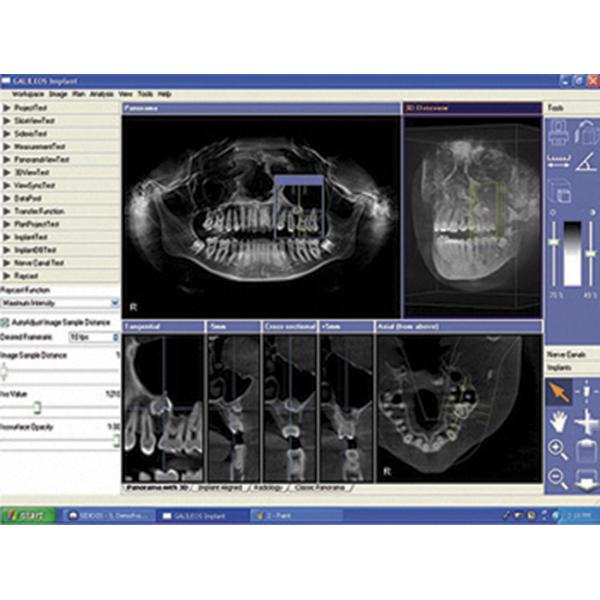This screenshot has height=600, width=600.
Task: Click the Windows Start button
Action: coord(27,515)
